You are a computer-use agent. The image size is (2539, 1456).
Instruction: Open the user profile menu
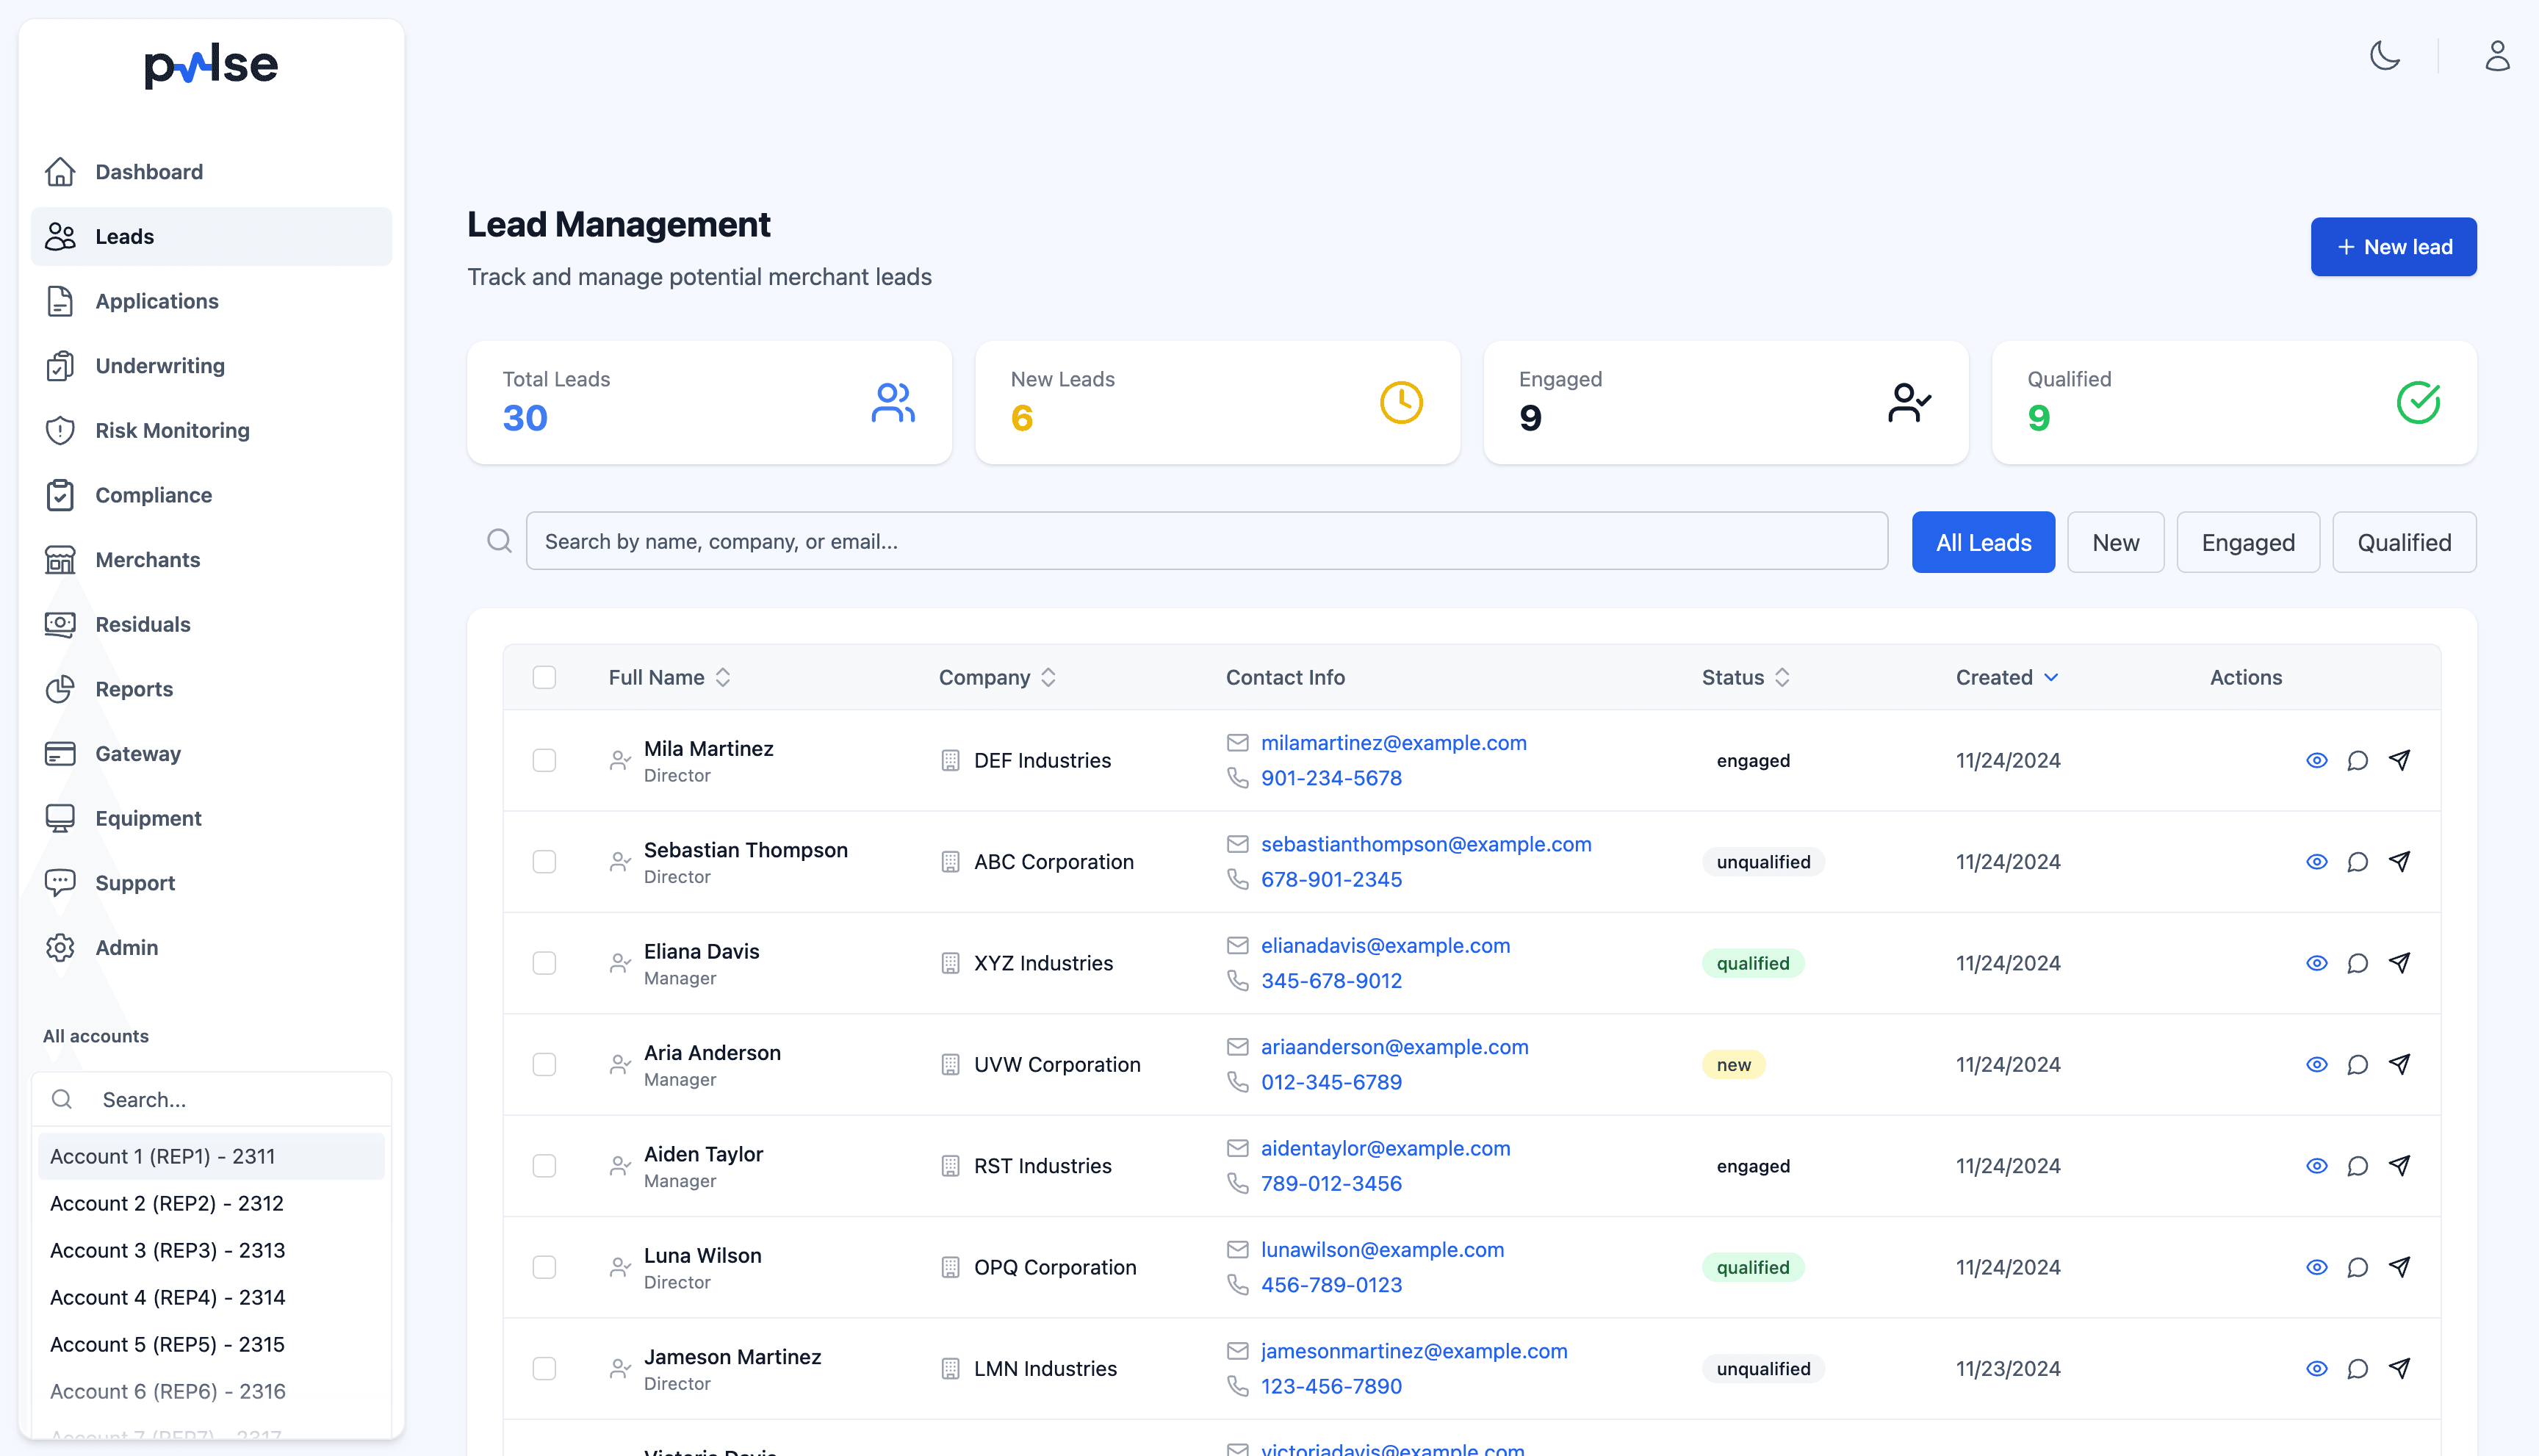pyautogui.click(x=2497, y=57)
